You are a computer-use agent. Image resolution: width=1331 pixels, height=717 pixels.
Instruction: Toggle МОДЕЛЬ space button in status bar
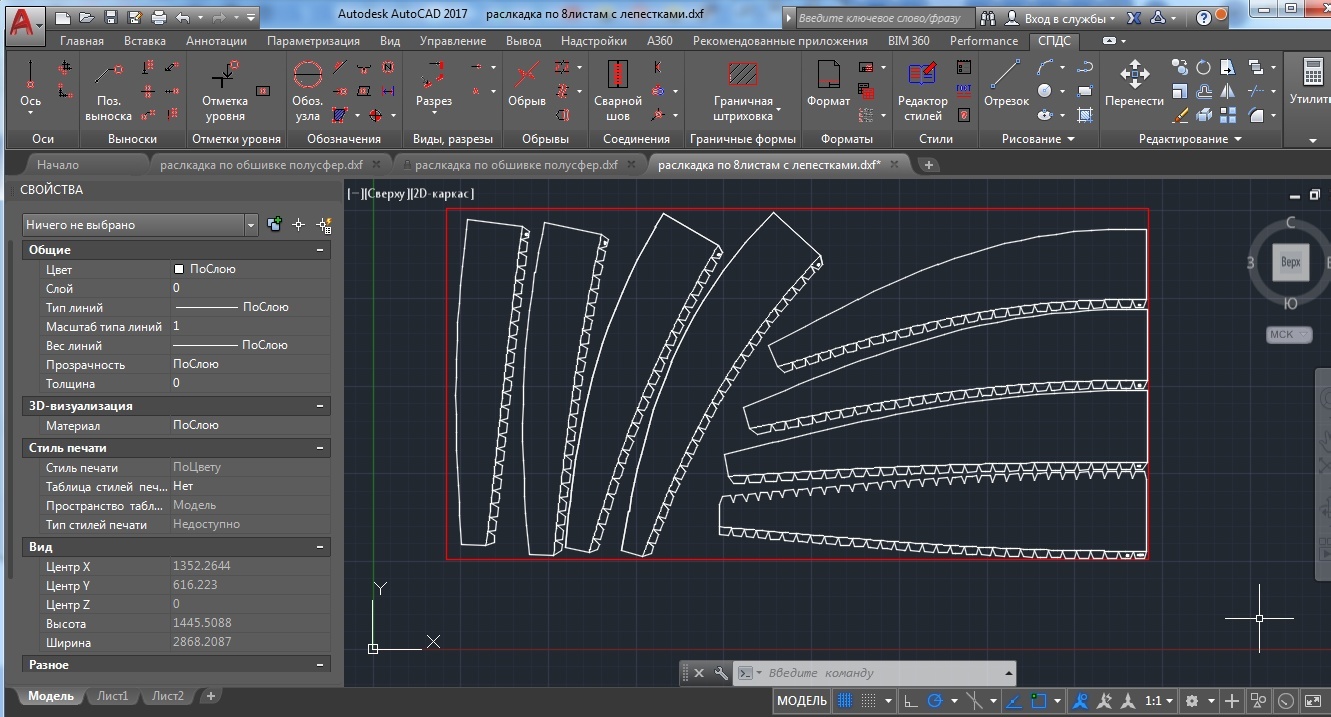(802, 701)
